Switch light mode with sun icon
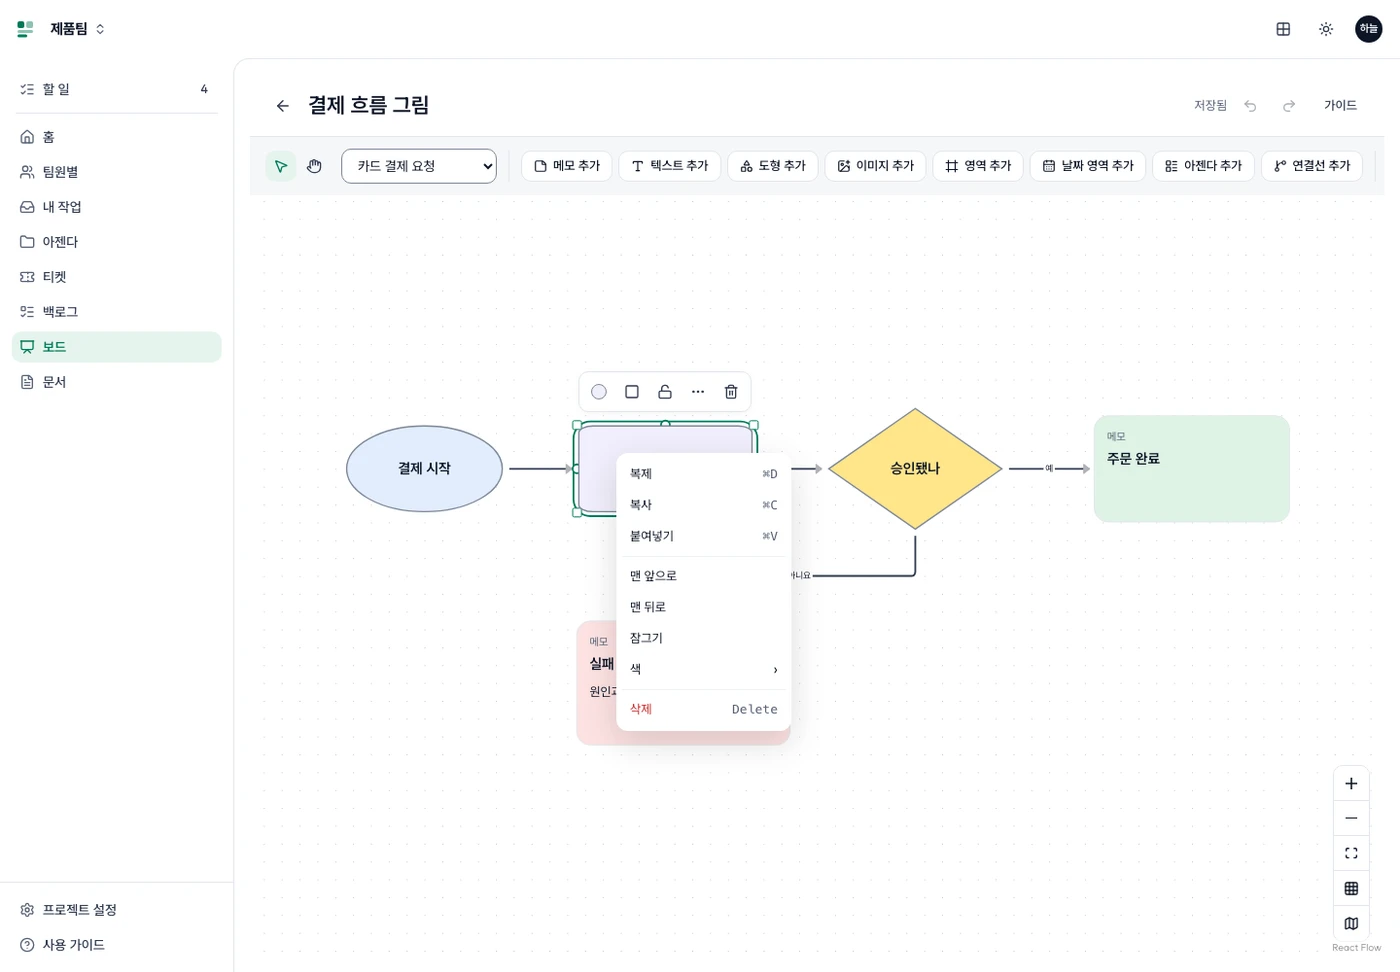 (x=1326, y=29)
